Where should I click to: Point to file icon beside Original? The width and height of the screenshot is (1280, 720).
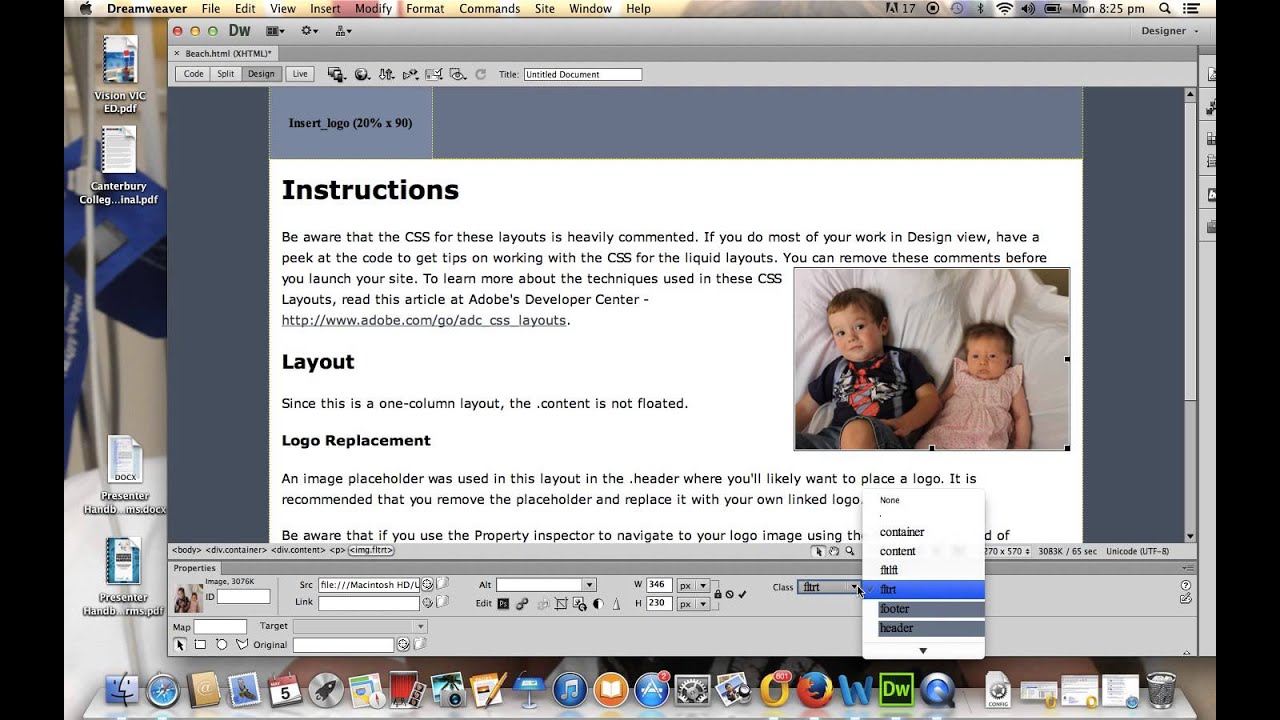(403, 645)
